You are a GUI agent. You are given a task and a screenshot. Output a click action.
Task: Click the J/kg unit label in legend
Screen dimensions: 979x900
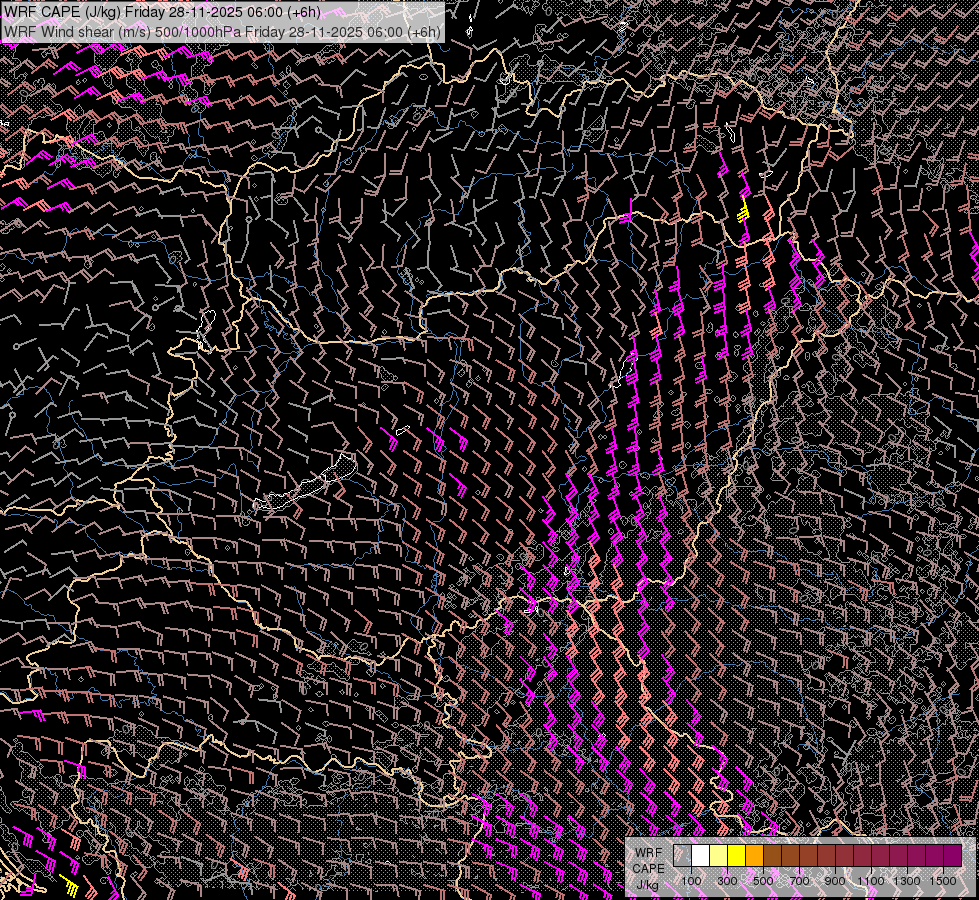(647, 884)
